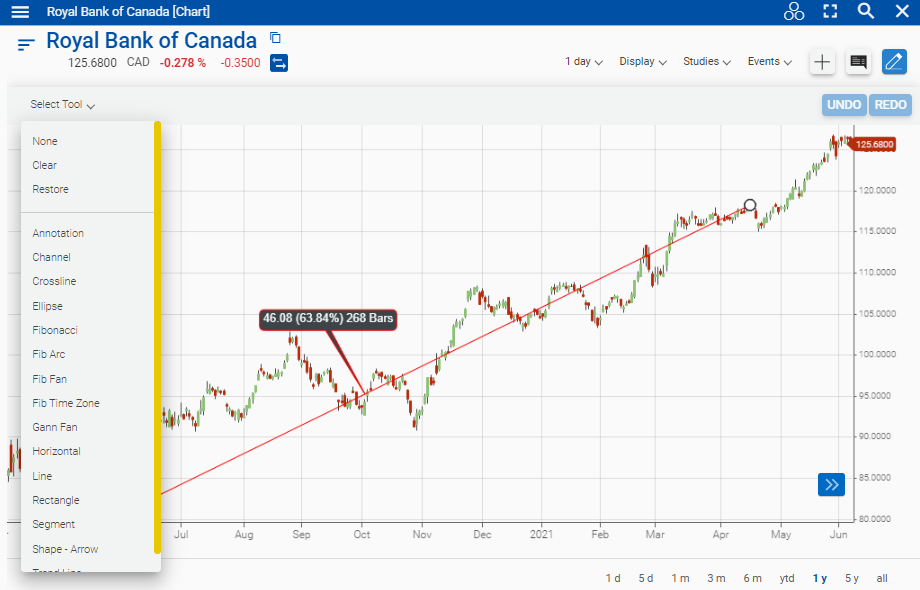Close the chart panel with X
Viewport: 920px width, 590px height.
(x=902, y=11)
